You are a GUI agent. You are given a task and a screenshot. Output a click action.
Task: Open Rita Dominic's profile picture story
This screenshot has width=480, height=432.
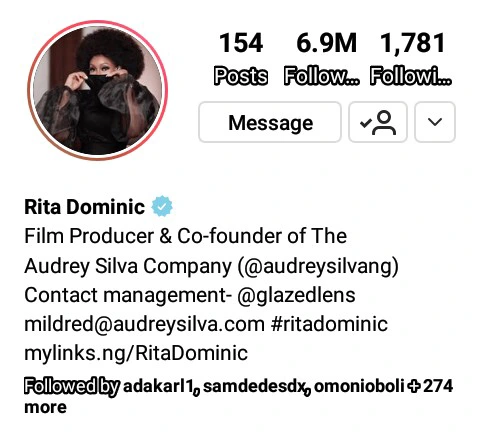coord(98,90)
